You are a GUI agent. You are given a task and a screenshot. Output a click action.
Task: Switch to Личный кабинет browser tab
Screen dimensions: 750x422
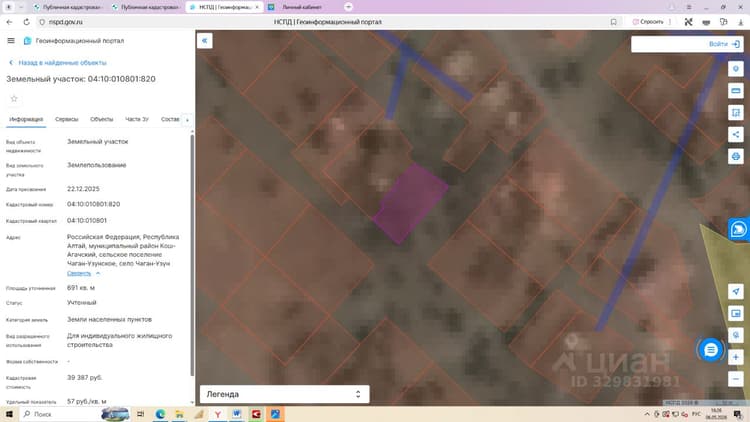[x=301, y=7]
